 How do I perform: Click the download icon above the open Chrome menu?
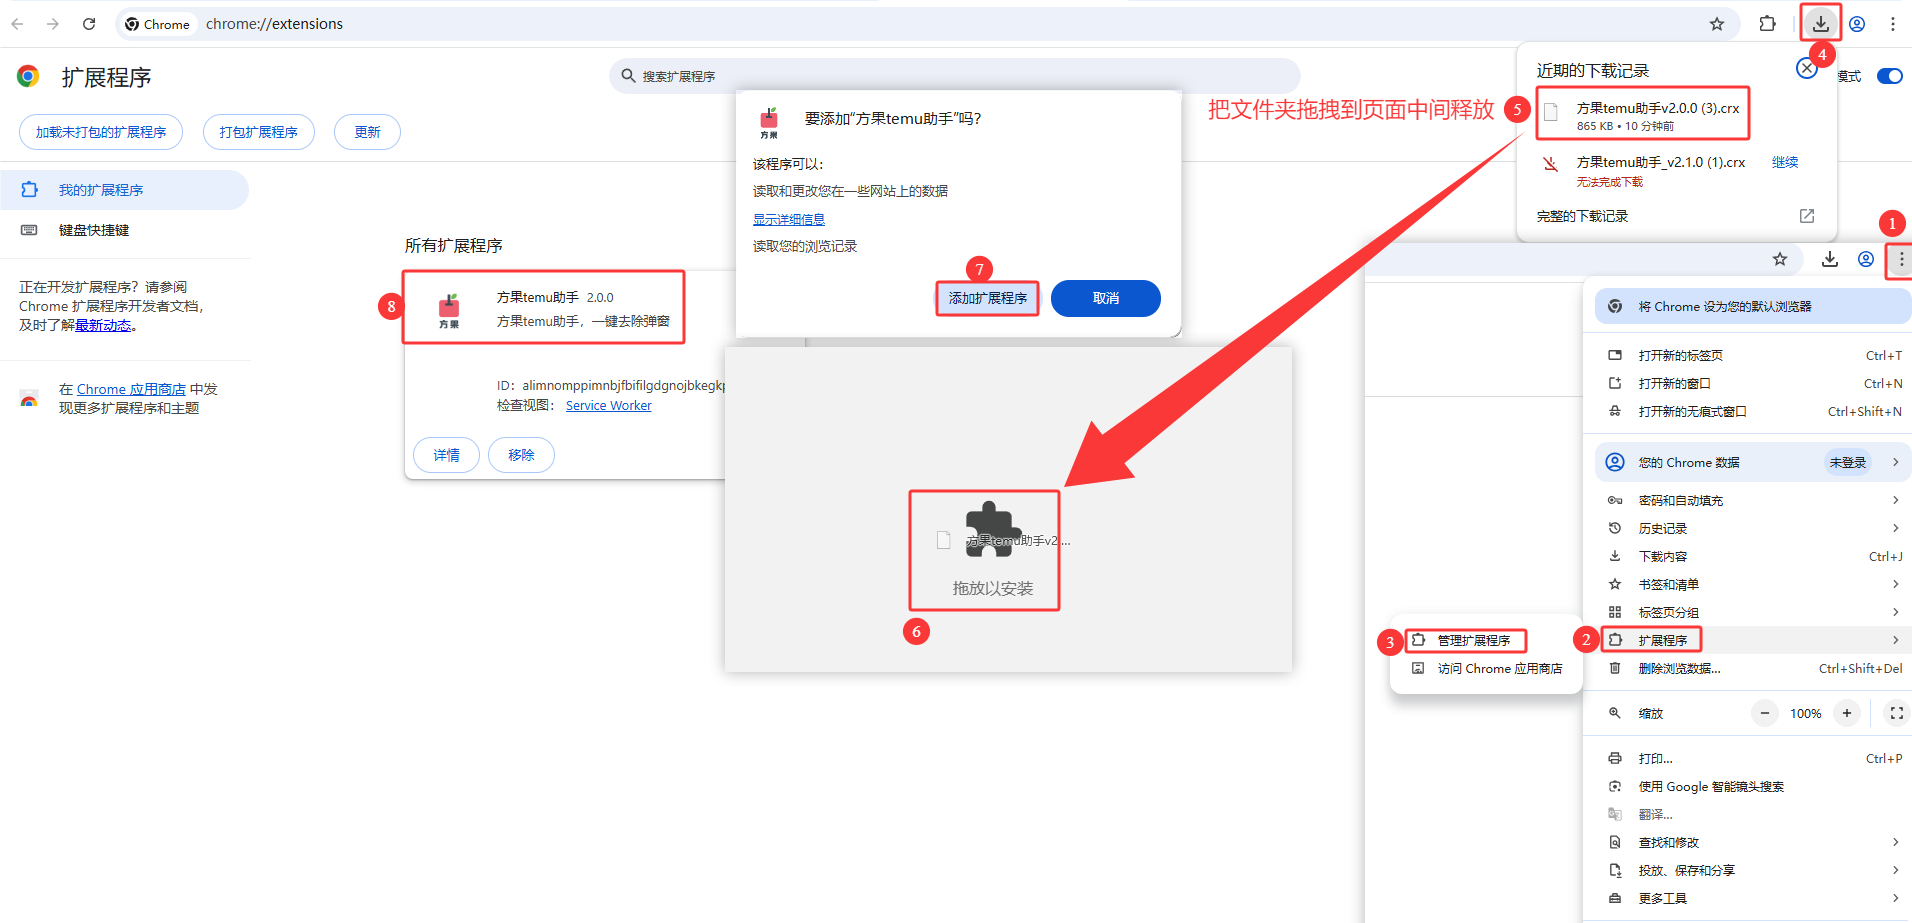tap(1830, 260)
